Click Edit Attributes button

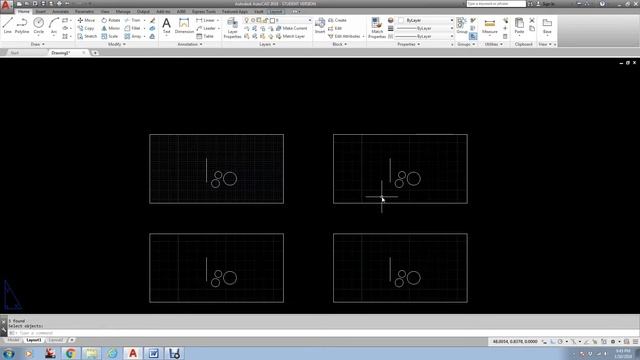[345, 36]
